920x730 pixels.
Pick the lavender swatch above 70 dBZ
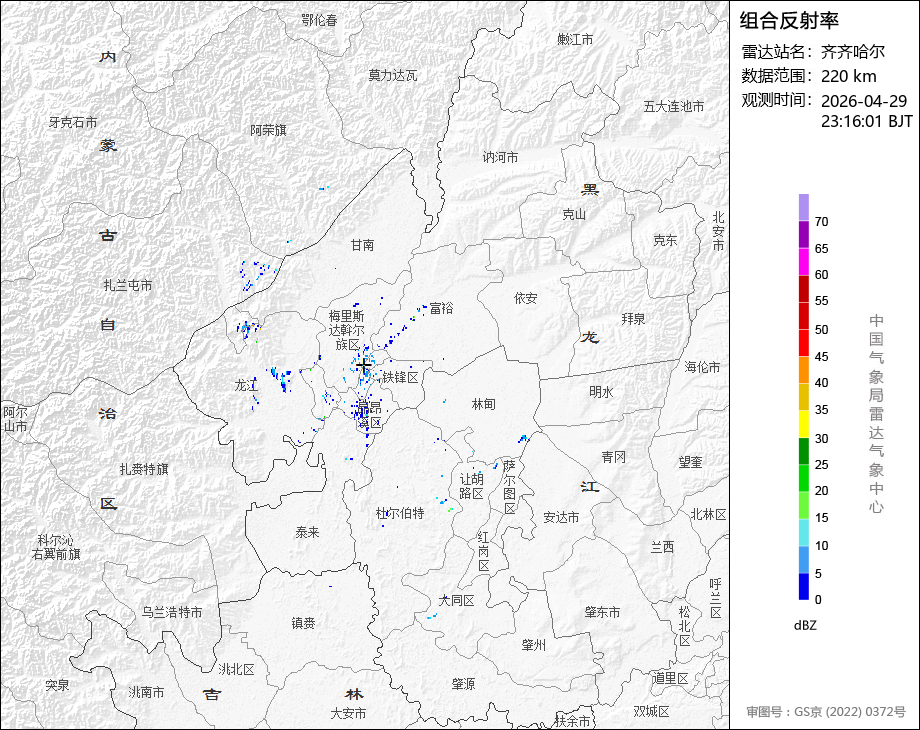804,208
